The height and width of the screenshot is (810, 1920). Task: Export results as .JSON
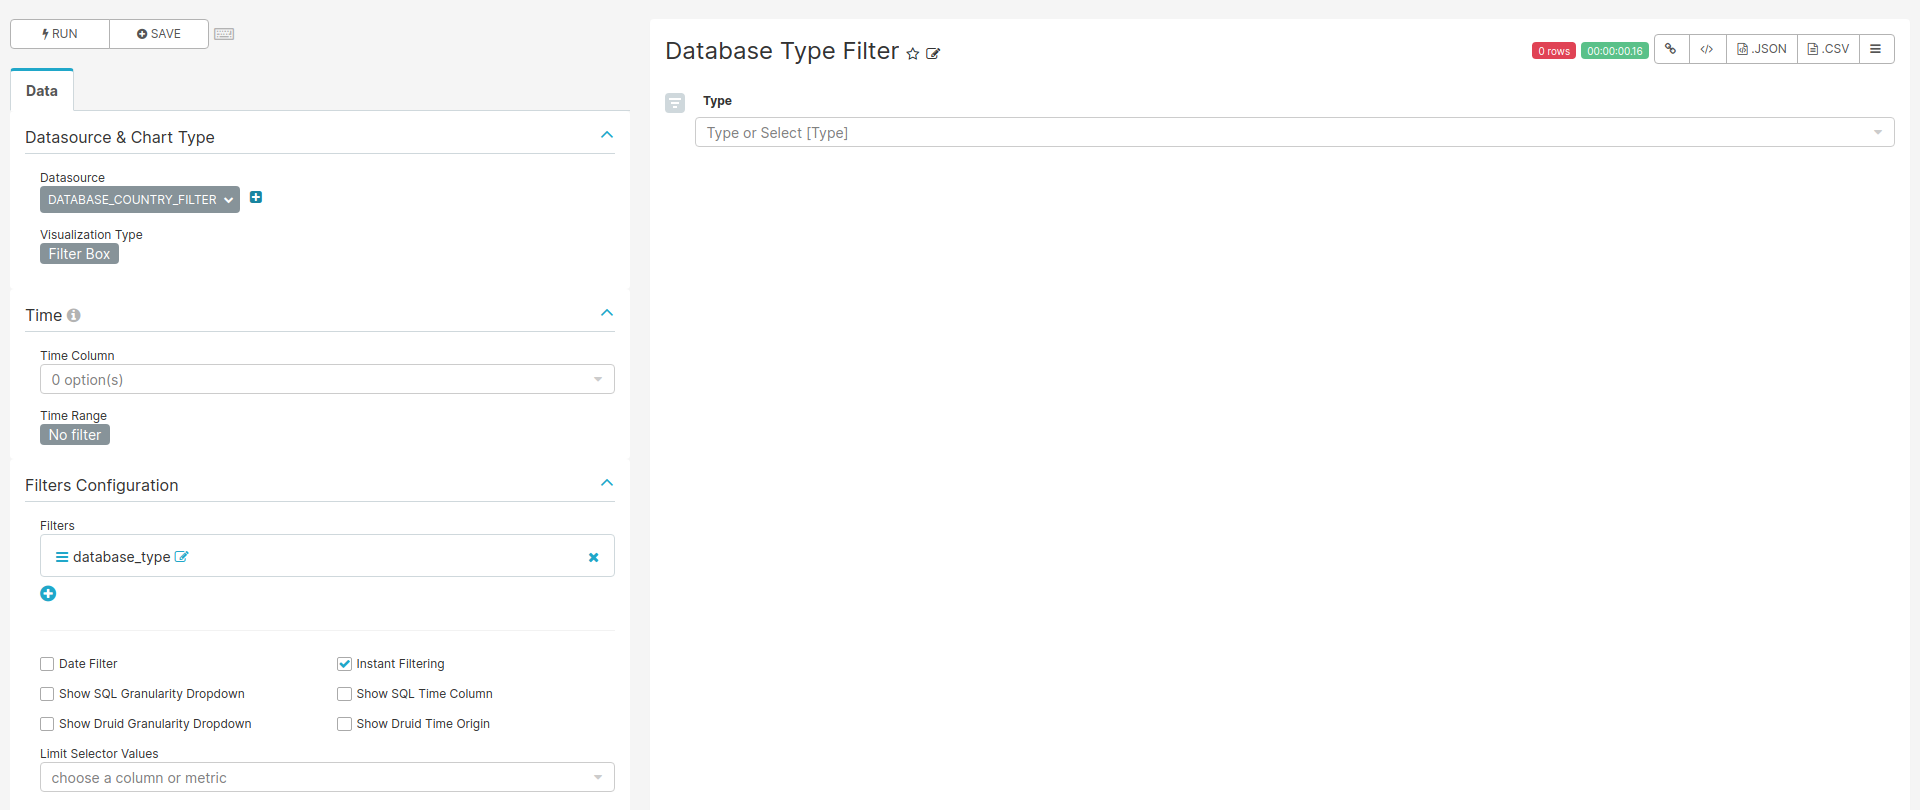coord(1762,49)
